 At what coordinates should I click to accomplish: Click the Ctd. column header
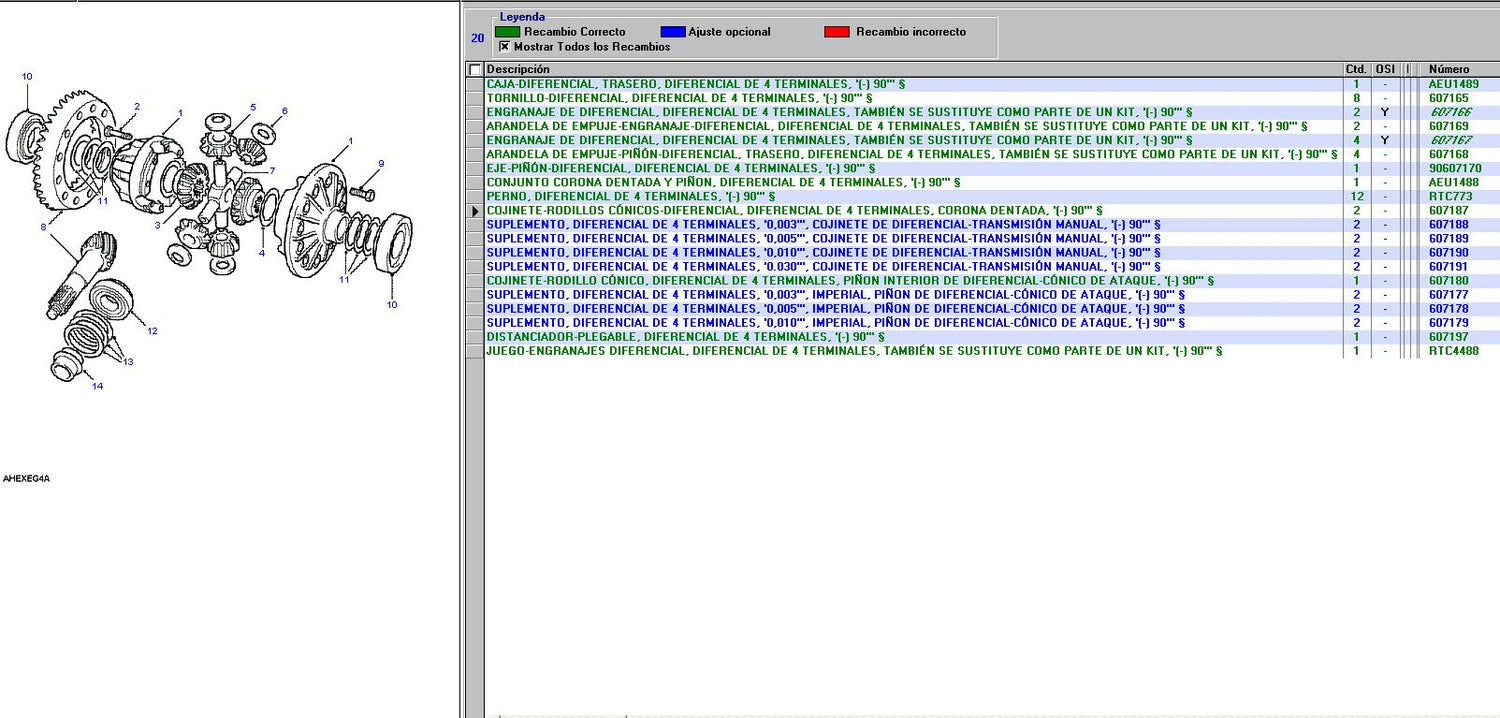1356,69
